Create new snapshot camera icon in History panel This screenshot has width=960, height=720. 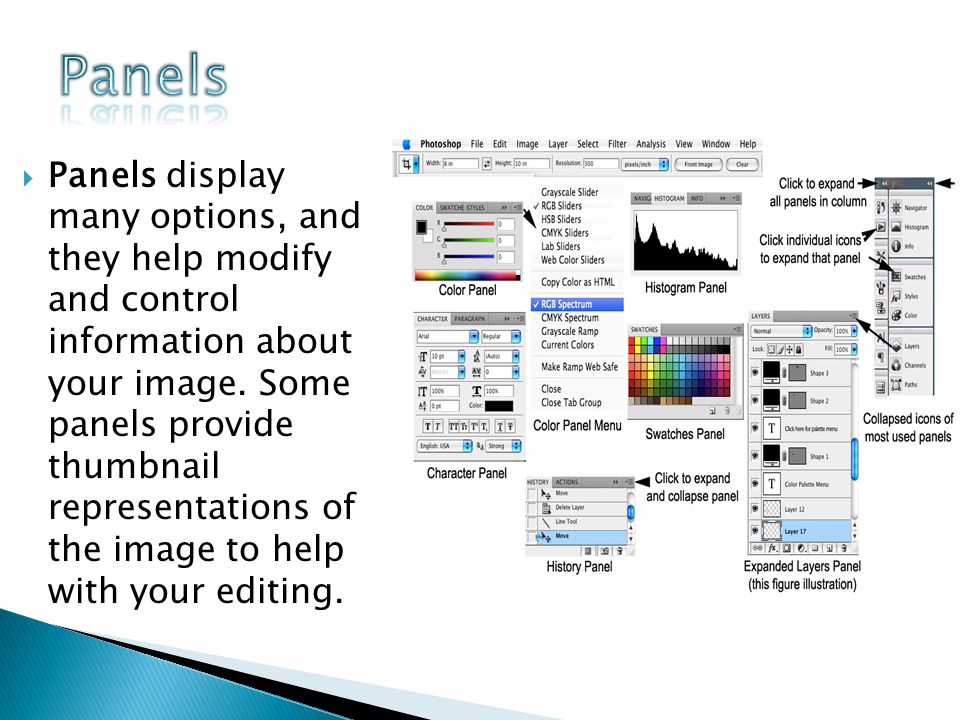(604, 551)
